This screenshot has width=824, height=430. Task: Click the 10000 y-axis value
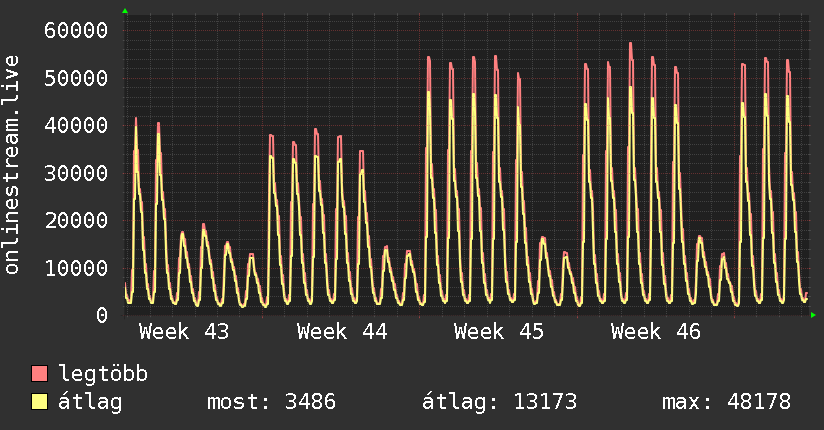77,268
